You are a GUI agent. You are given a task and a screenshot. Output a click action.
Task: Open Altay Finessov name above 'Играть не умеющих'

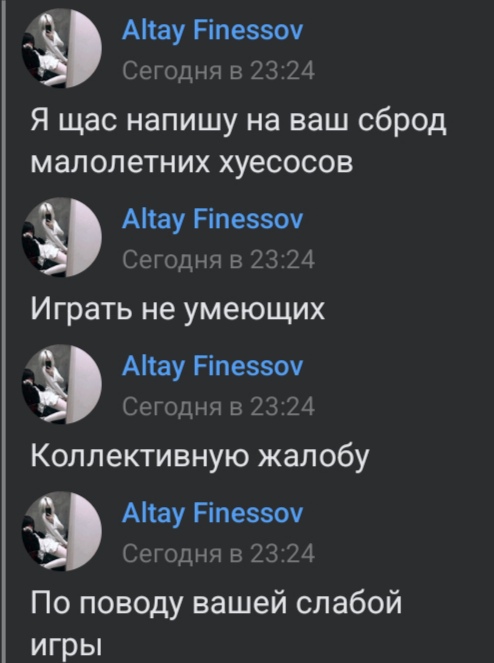click(x=212, y=221)
